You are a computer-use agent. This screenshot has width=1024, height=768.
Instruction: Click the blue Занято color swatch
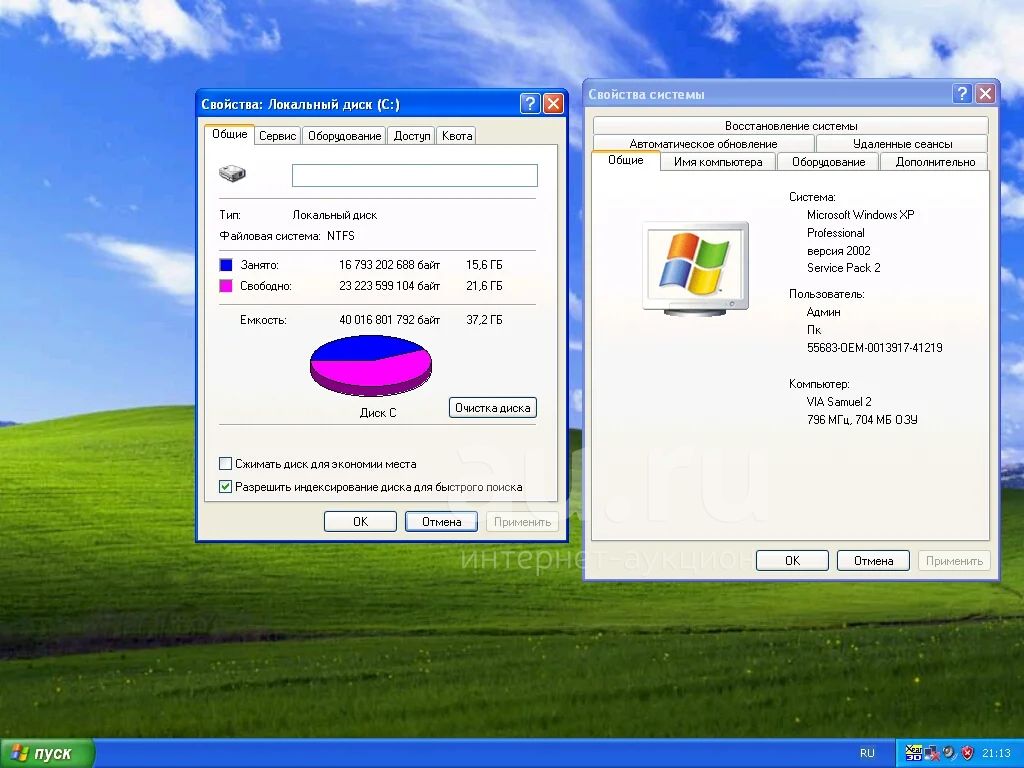click(226, 264)
